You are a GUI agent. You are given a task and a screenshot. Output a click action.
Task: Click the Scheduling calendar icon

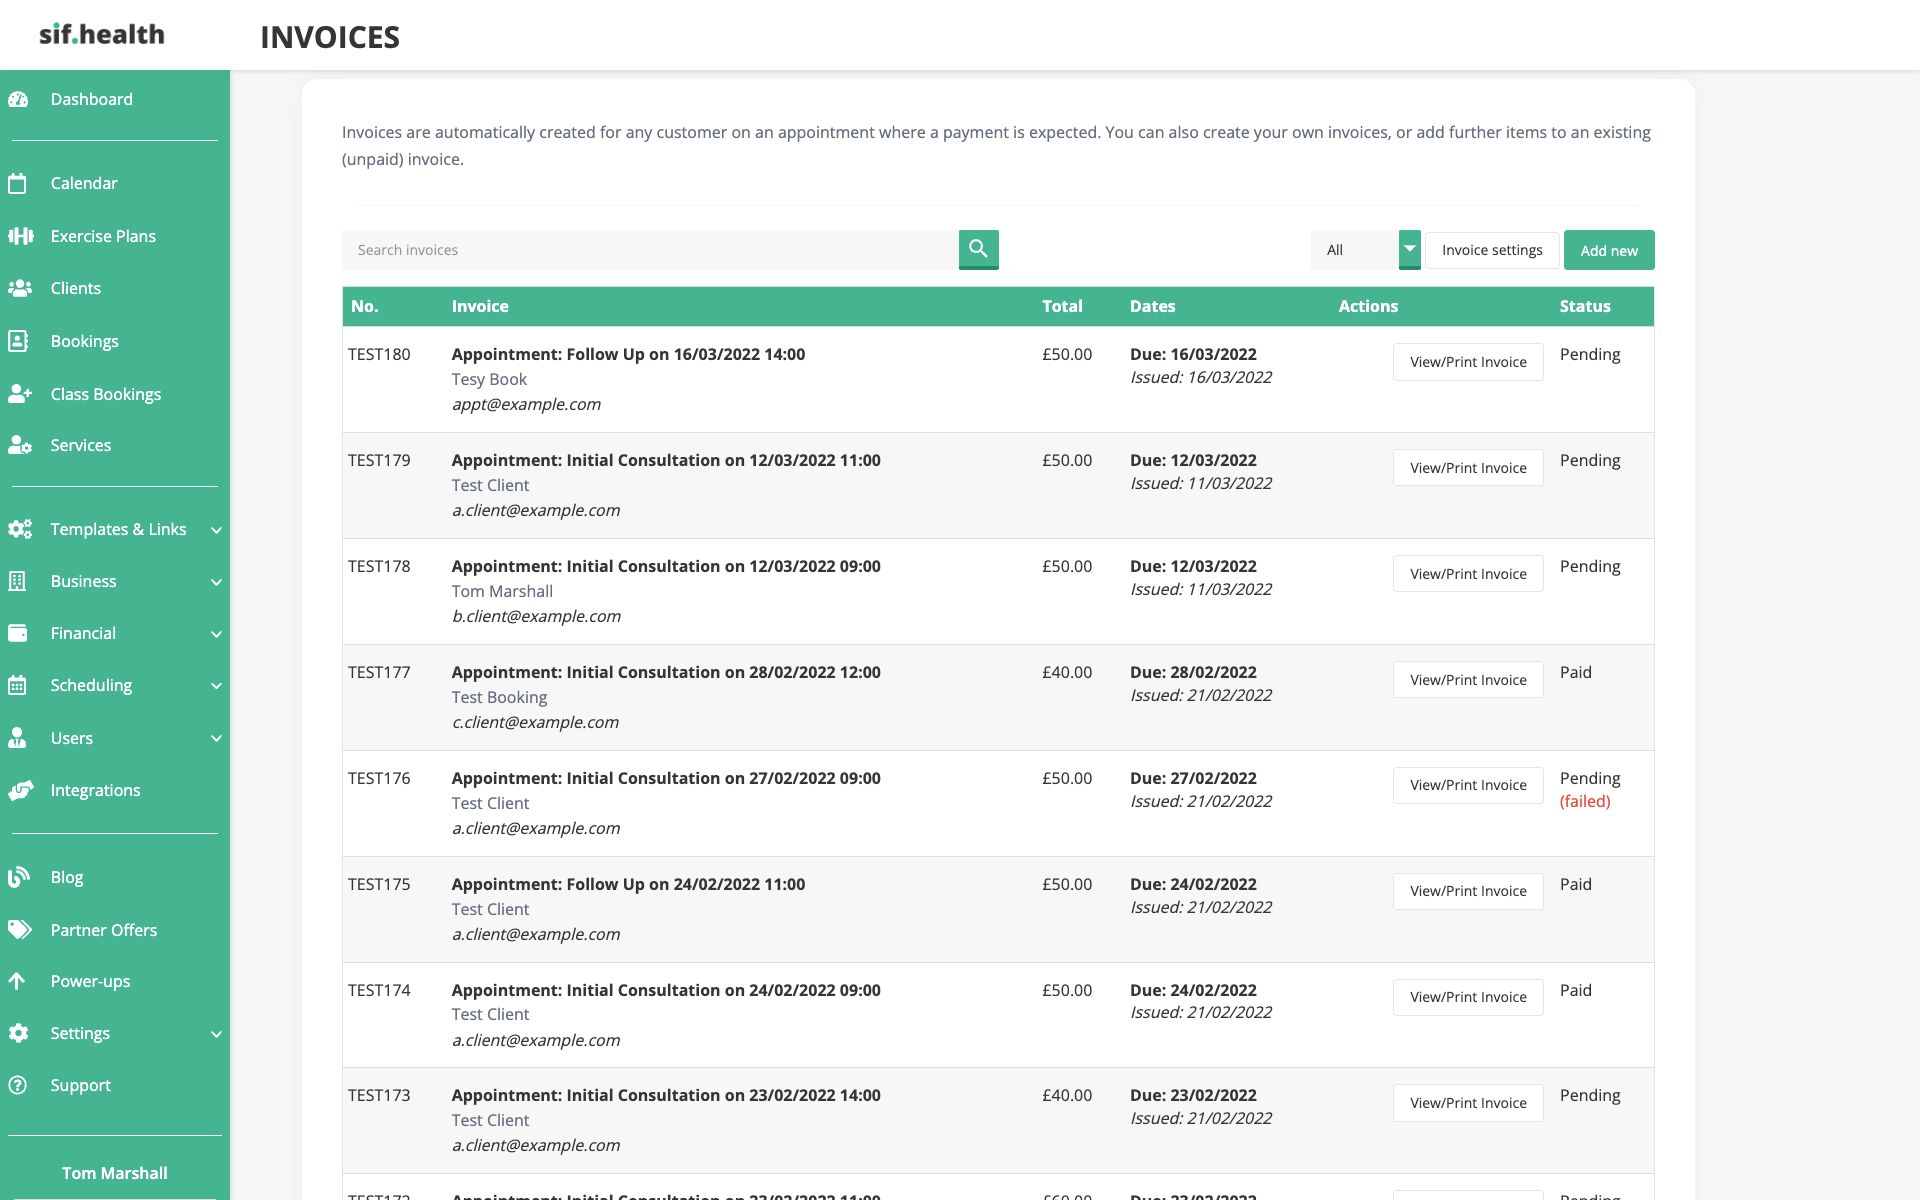tap(17, 685)
